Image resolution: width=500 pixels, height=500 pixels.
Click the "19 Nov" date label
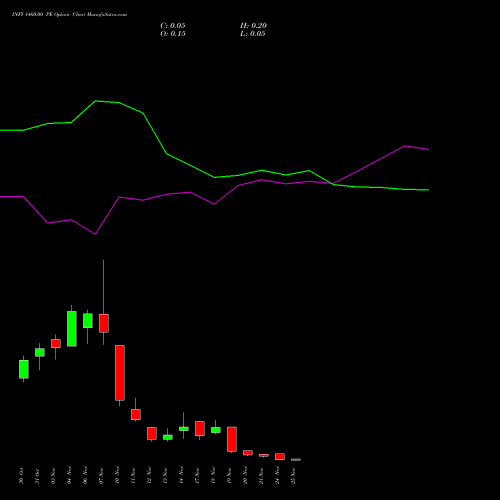point(229,476)
